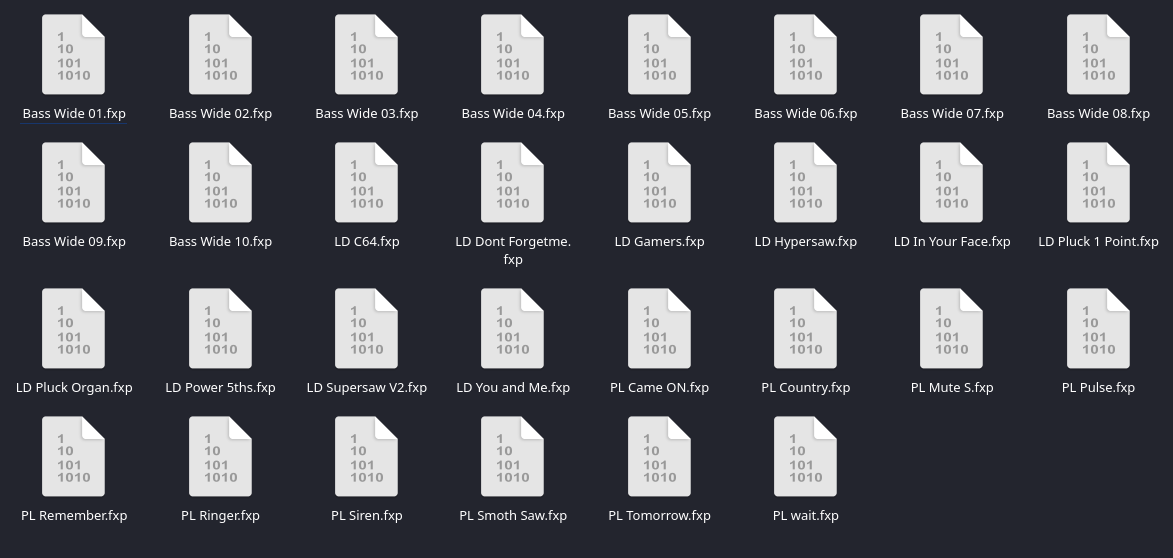Click the 'LD Power 5ths.fxp' filename label
The width and height of the screenshot is (1173, 558).
(x=220, y=387)
